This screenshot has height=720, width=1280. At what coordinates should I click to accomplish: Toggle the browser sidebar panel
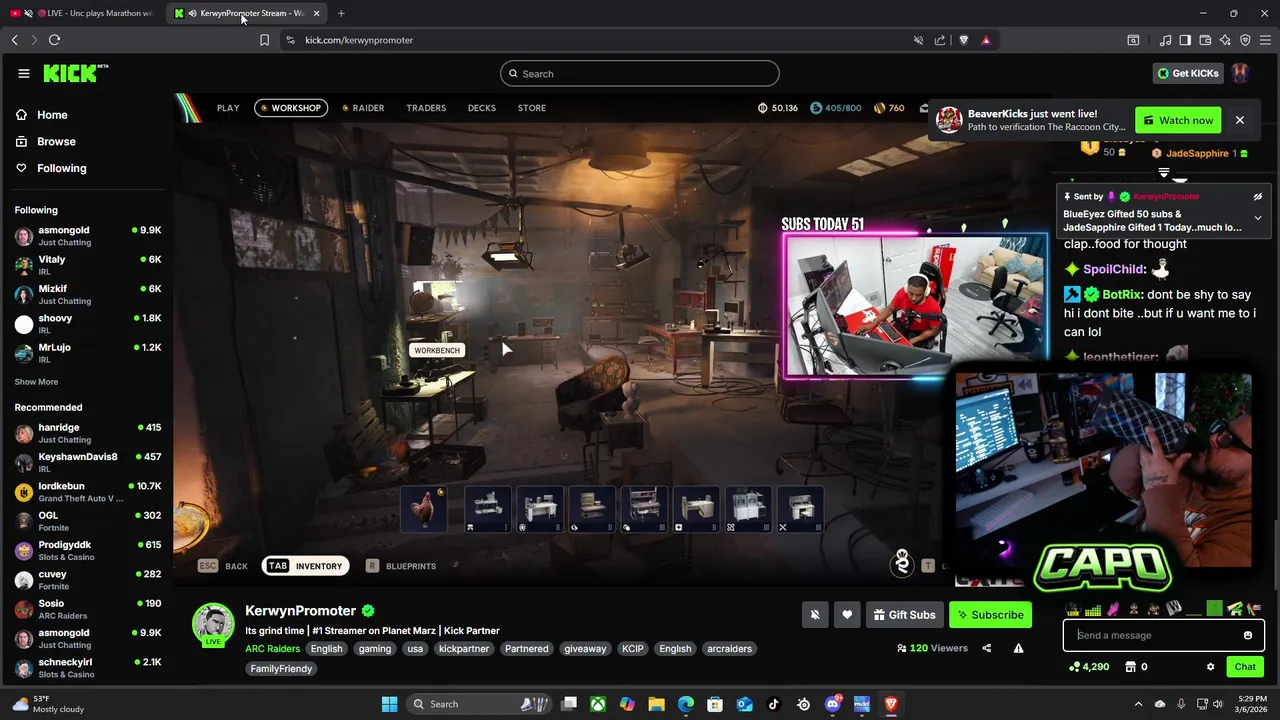click(x=1185, y=40)
